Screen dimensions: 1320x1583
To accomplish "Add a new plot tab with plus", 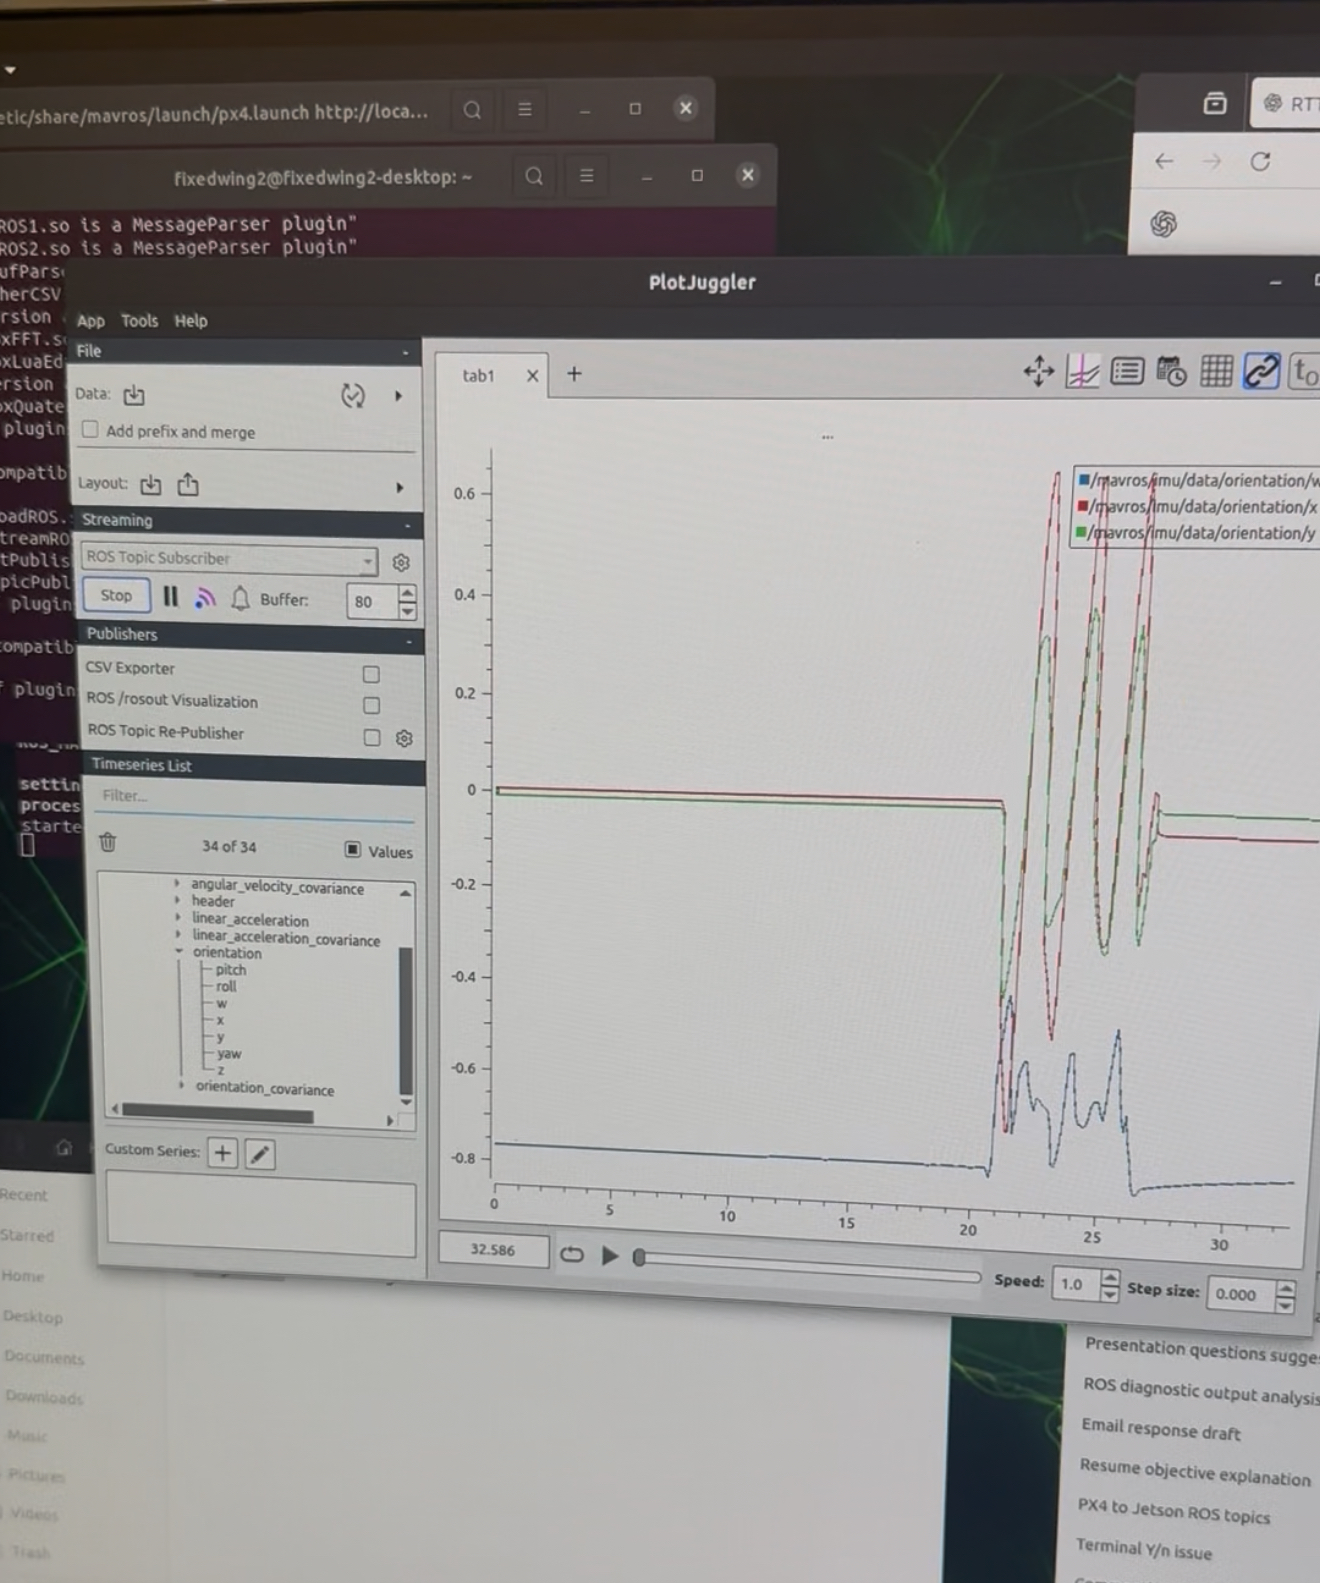I will pos(574,374).
